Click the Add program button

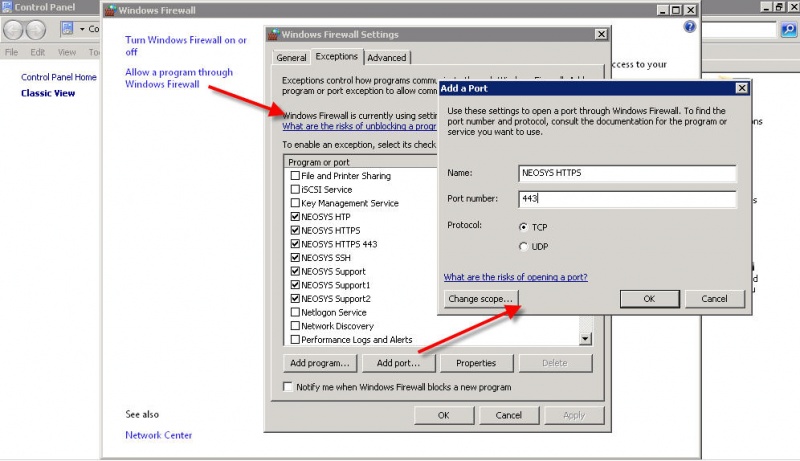tap(320, 363)
